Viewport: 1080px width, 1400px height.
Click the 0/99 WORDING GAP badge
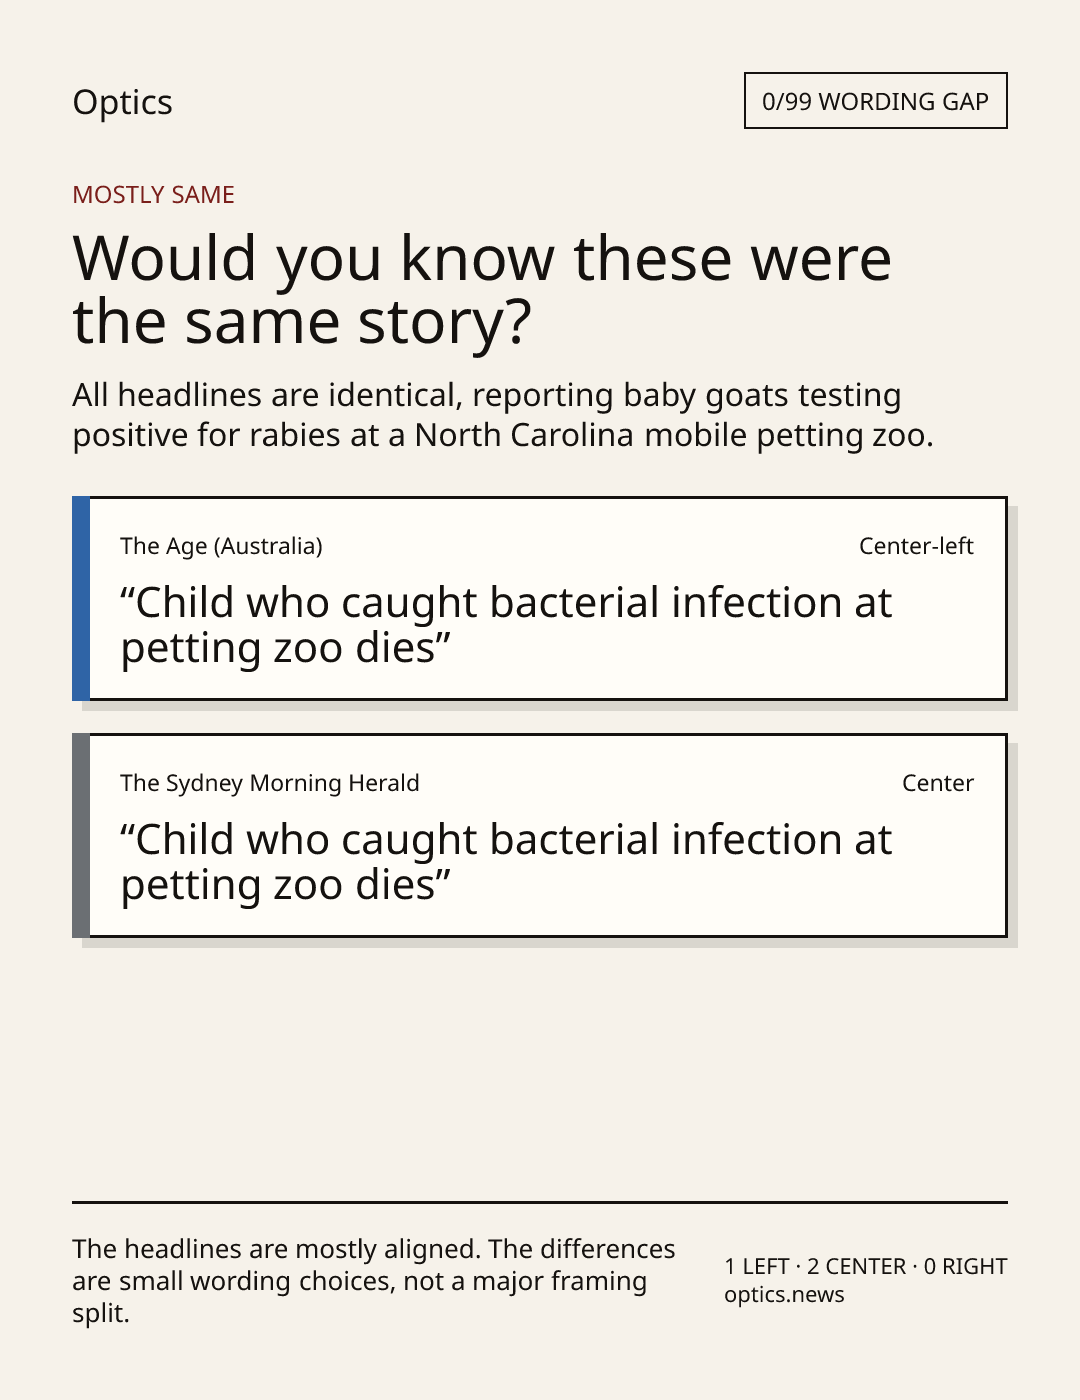click(x=875, y=101)
